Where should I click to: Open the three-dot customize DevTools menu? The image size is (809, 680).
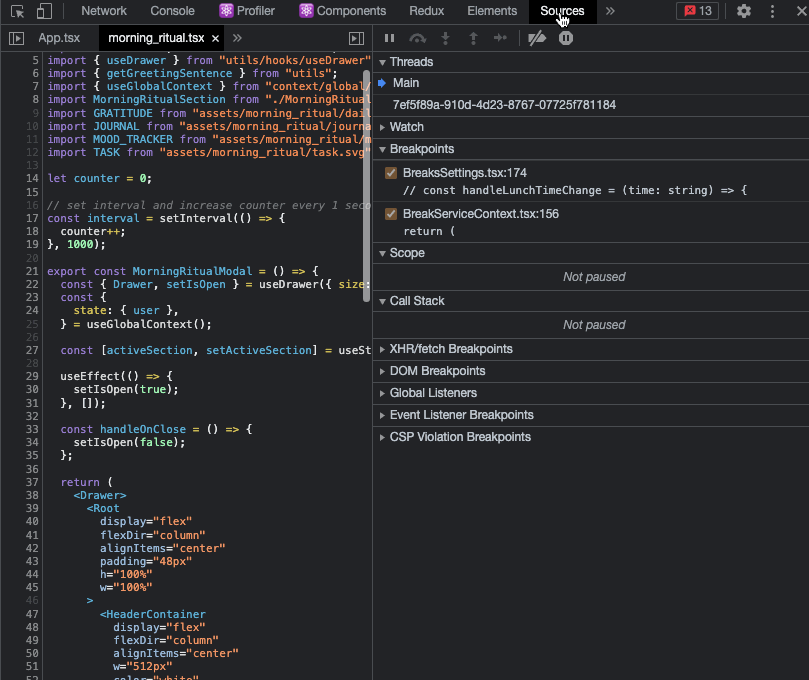pos(771,10)
